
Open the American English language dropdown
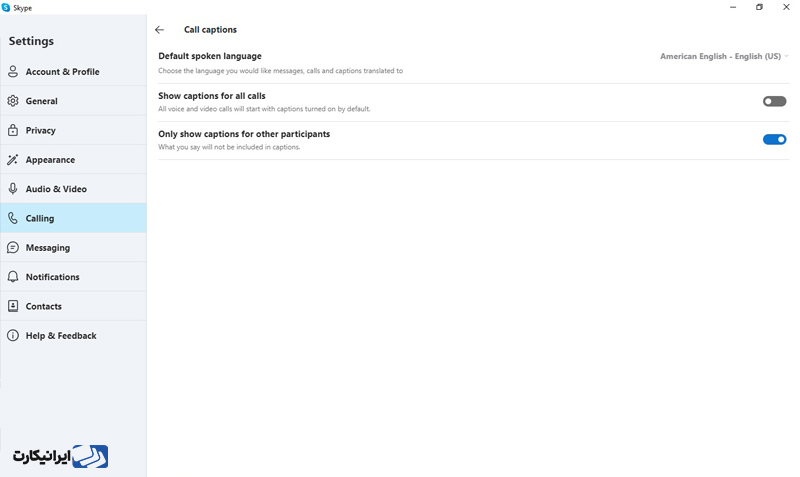pos(724,56)
